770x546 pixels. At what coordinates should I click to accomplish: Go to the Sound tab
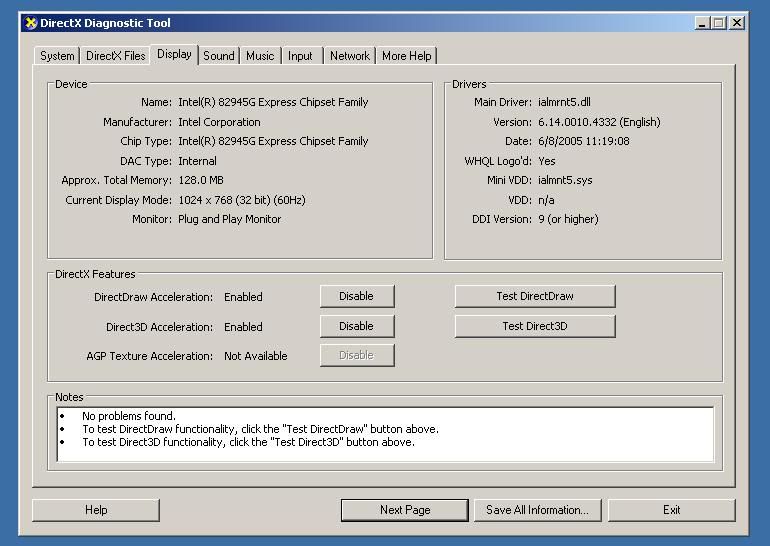pos(219,56)
